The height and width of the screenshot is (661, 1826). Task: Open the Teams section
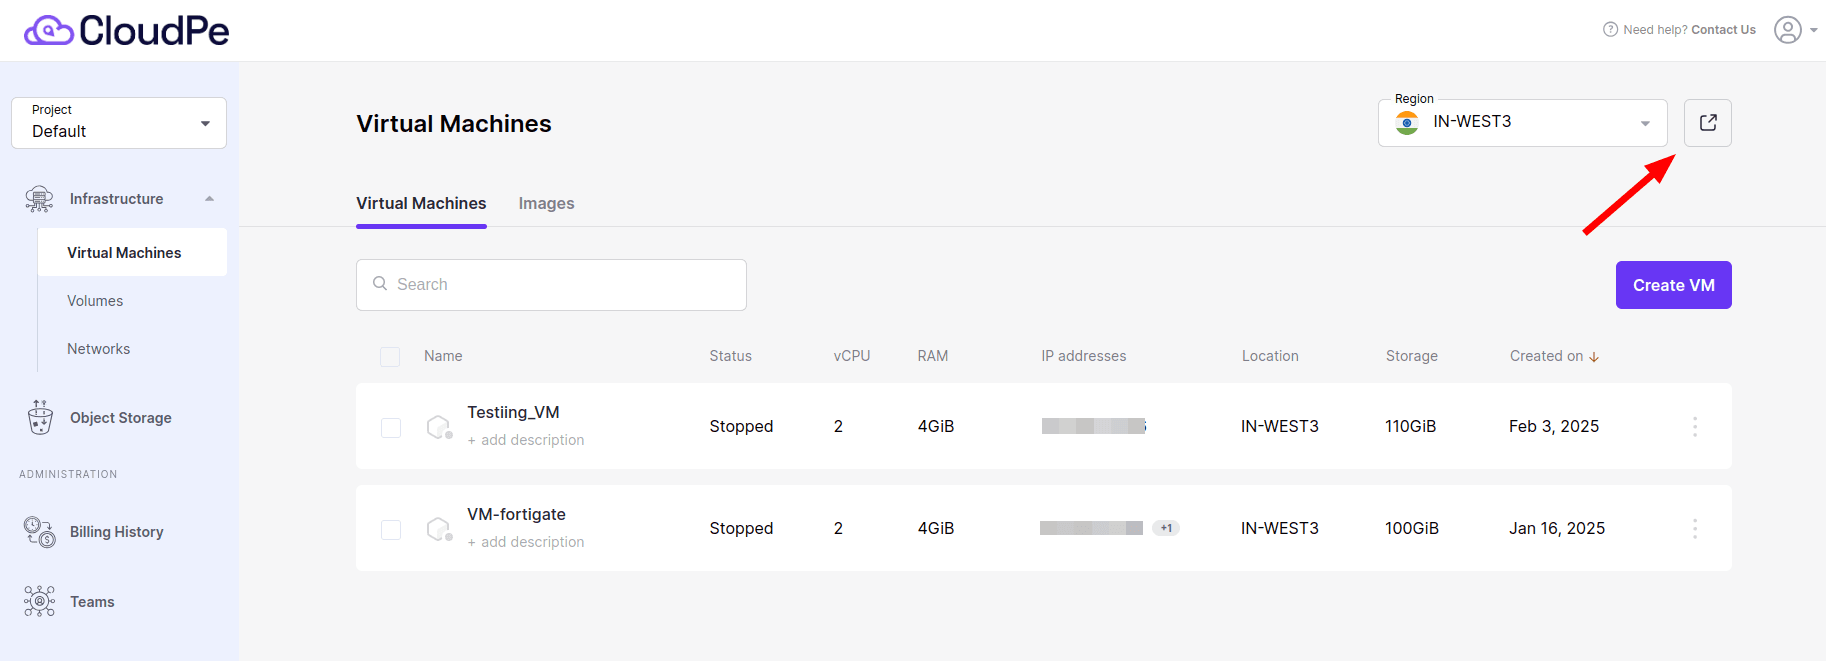92,601
